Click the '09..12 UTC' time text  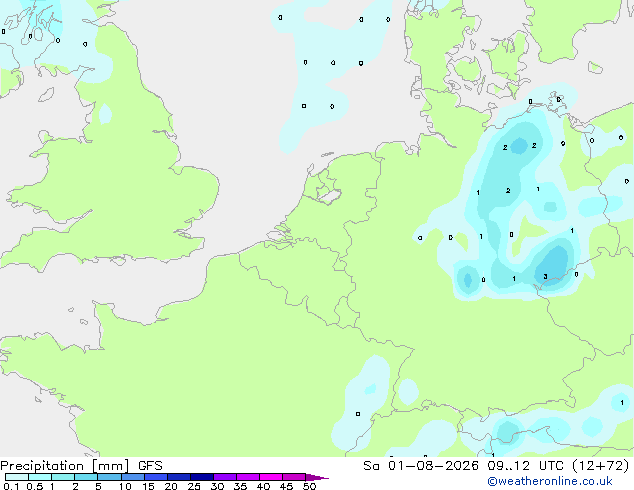(x=526, y=466)
